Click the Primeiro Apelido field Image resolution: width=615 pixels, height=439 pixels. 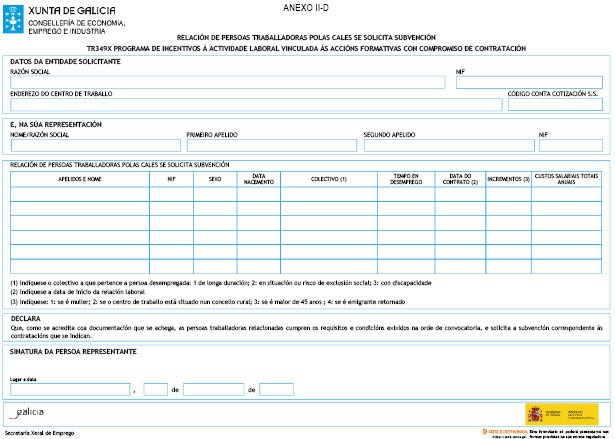[271, 146]
